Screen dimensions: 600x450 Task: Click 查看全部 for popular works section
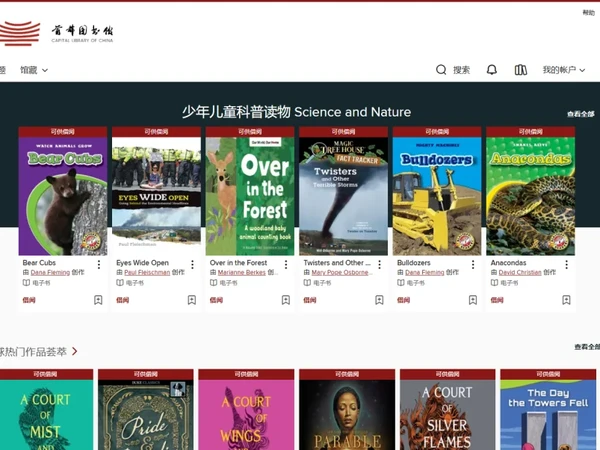point(587,347)
